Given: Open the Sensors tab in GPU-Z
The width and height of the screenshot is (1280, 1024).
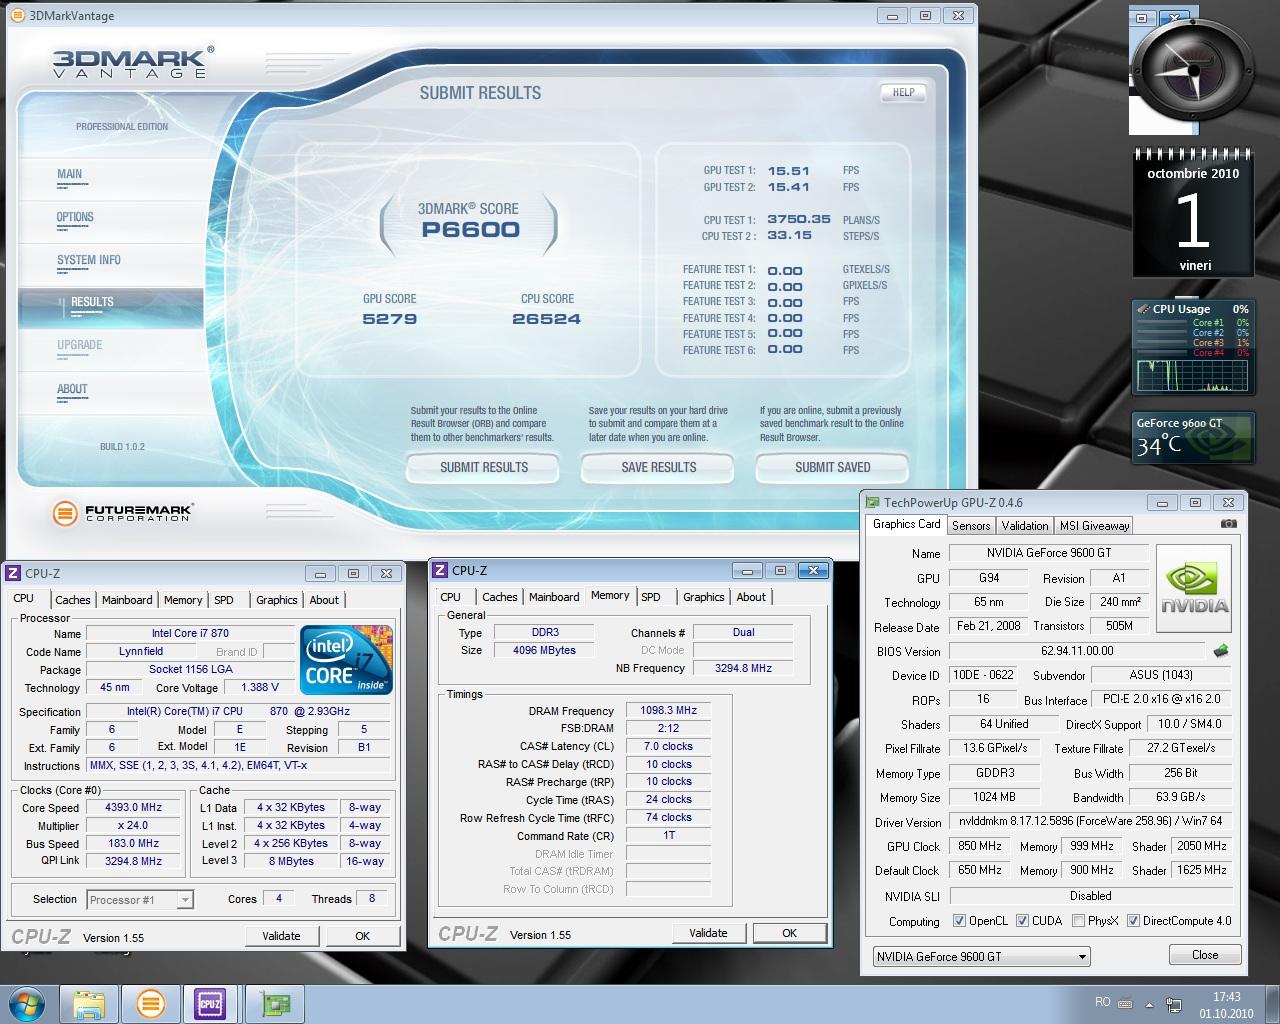Looking at the screenshot, I should pyautogui.click(x=971, y=525).
